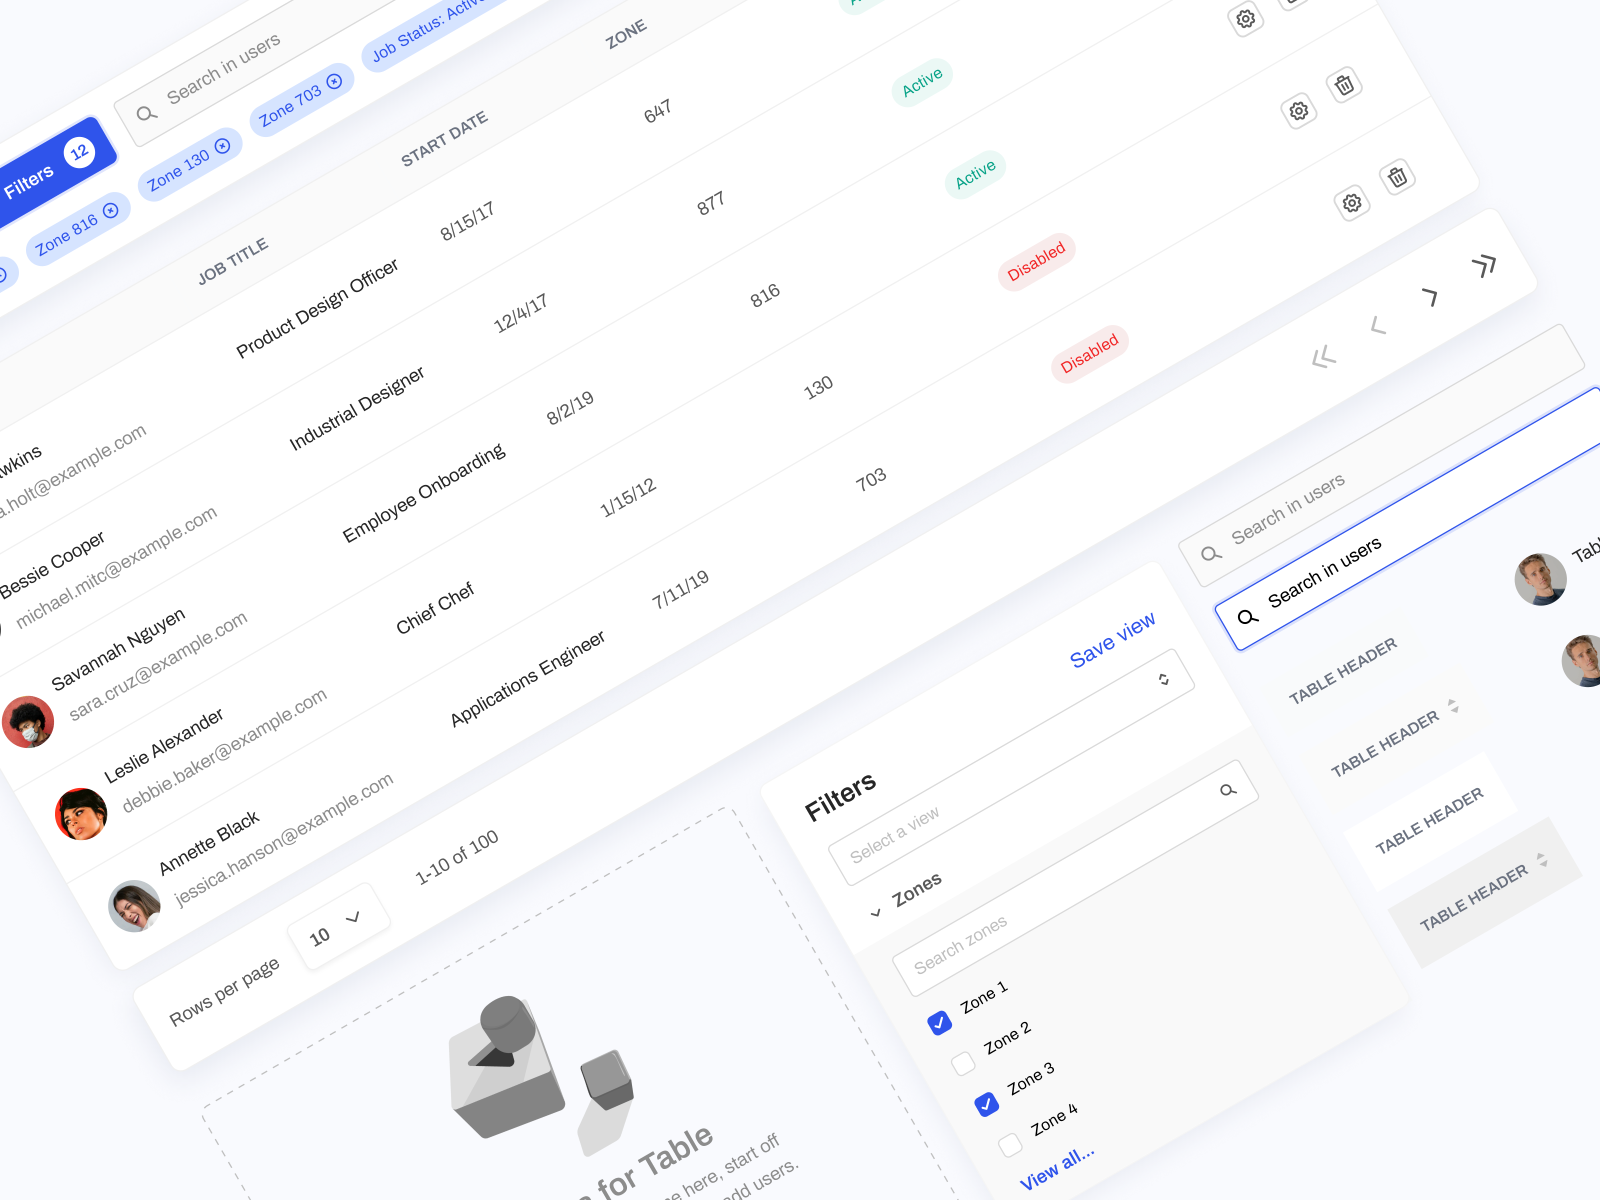Viewport: 1600px width, 1200px height.
Task: Click the previous page chevron arrow
Action: click(x=1378, y=327)
